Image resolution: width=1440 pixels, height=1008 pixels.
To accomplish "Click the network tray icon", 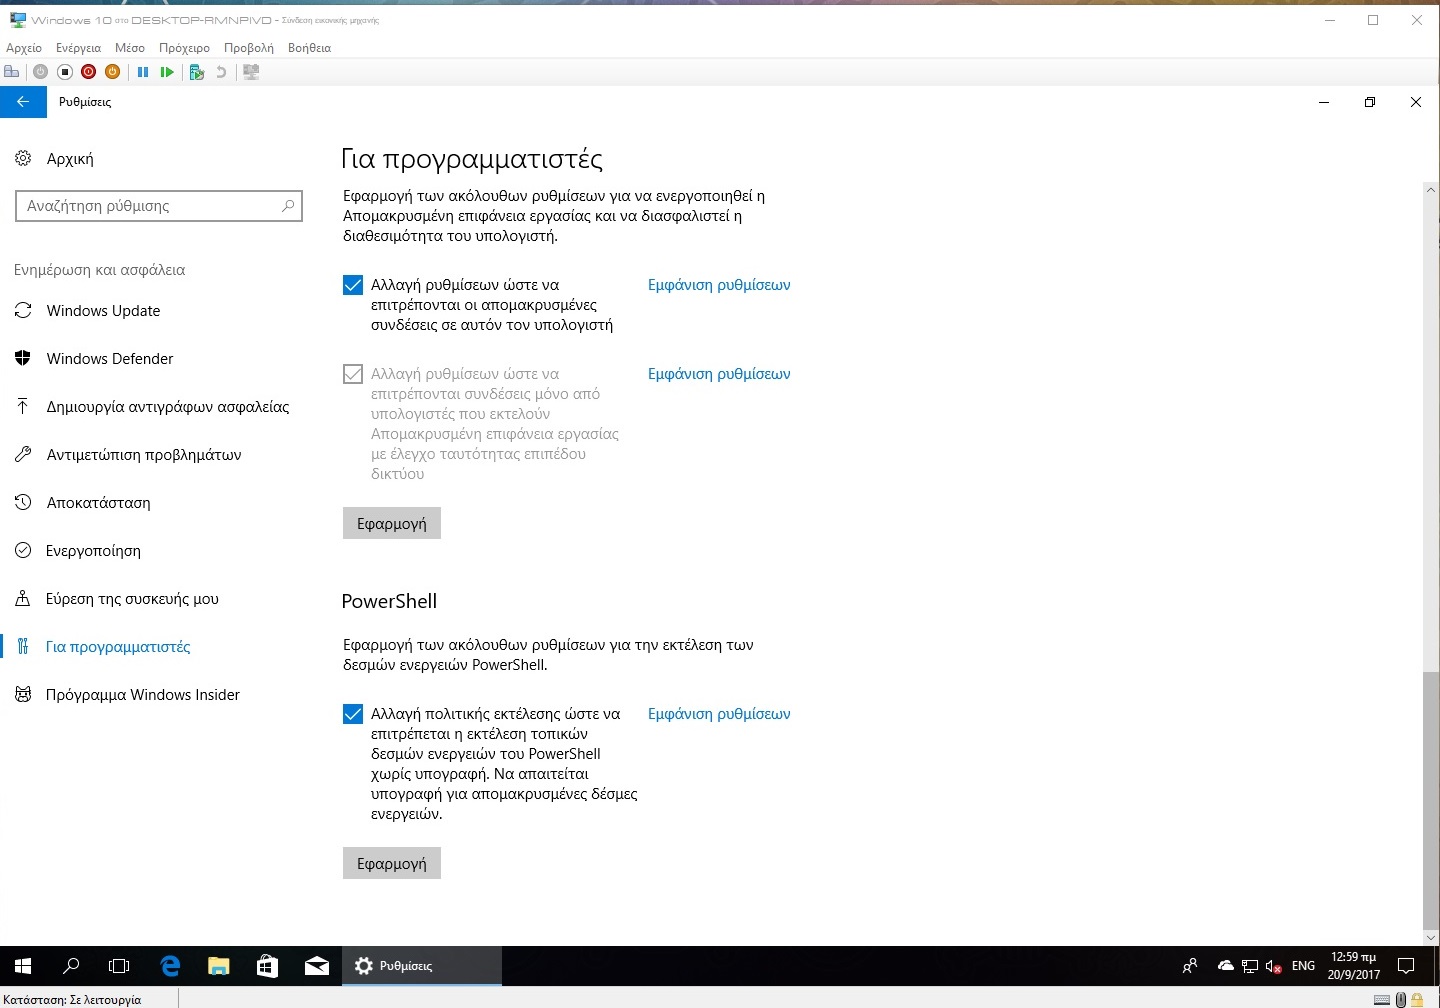I will (1250, 966).
